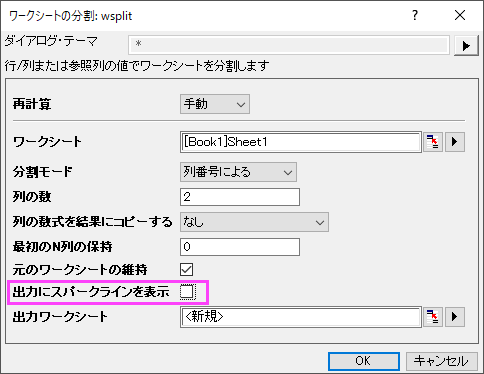This screenshot has width=484, height=374.
Task: Click the ダイアログ・テーマ text field
Action: [289, 45]
